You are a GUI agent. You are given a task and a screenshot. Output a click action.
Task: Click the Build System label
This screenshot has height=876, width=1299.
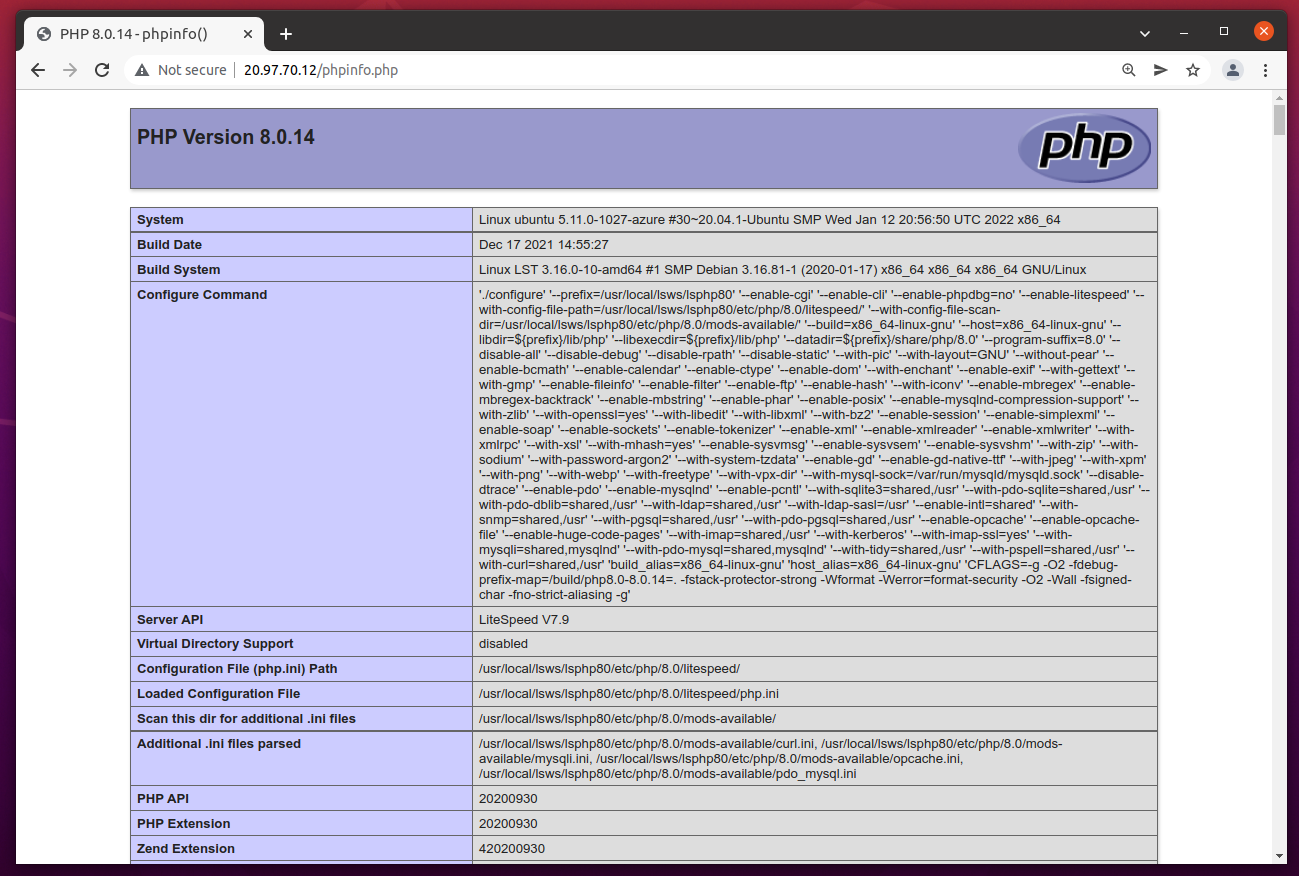tap(178, 270)
